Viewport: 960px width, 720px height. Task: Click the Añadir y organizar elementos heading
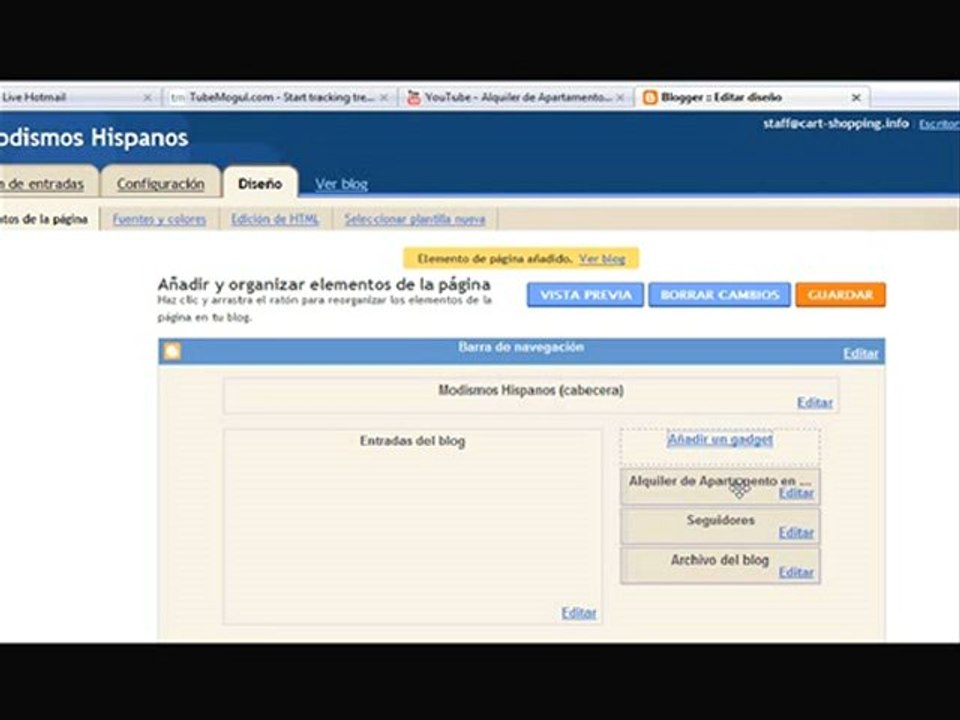(x=324, y=284)
